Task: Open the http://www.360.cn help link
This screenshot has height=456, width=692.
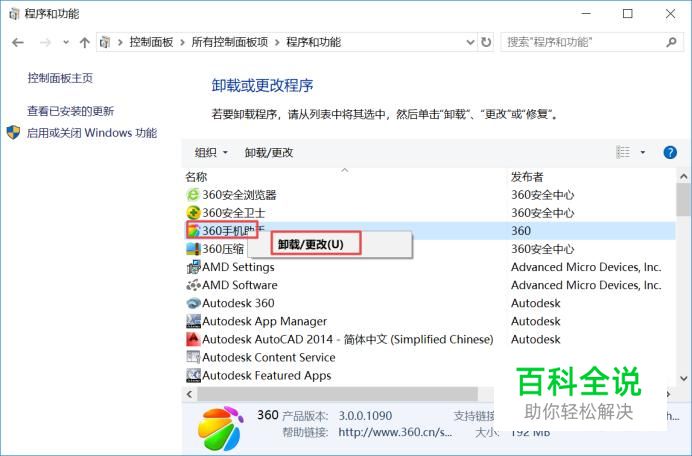Action: click(x=395, y=432)
